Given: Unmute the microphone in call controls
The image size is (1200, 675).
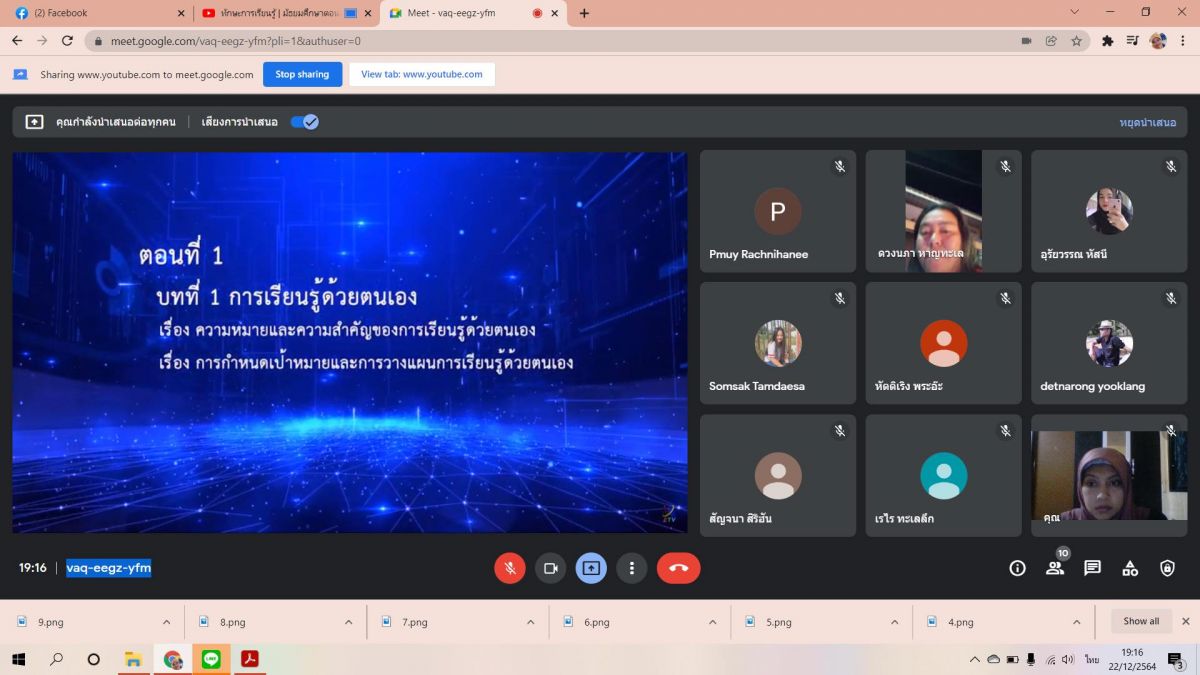Looking at the screenshot, I should click(510, 568).
